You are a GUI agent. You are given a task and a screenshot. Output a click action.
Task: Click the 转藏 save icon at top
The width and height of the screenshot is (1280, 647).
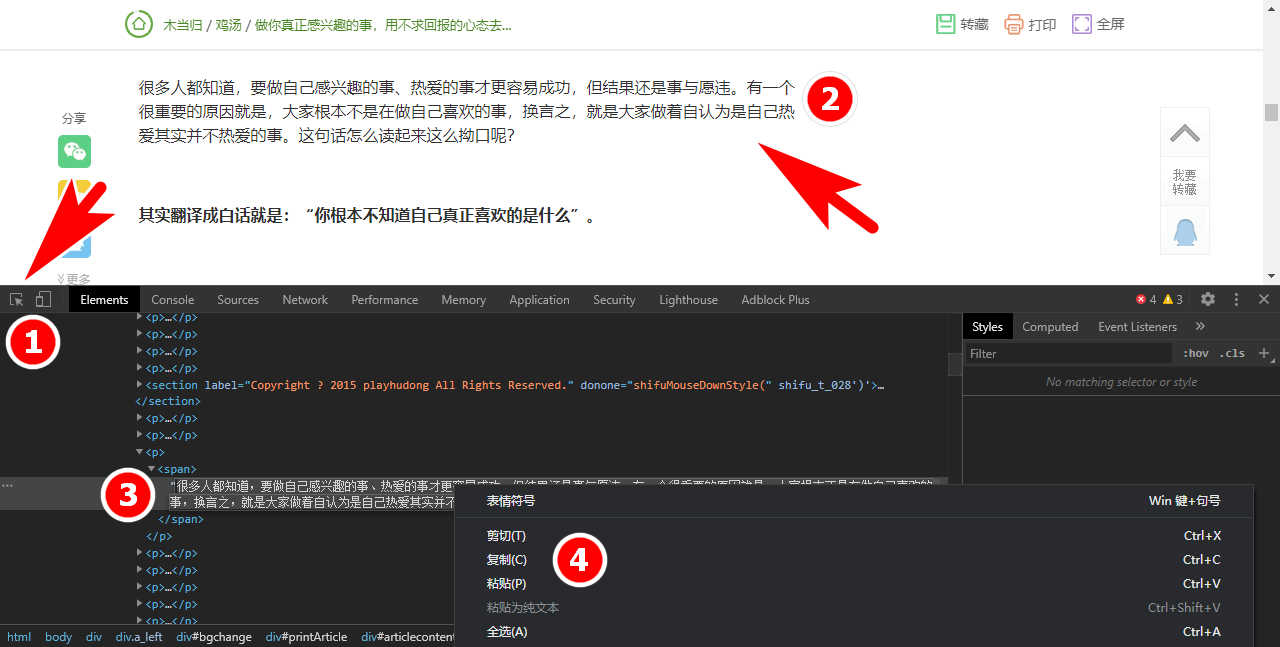[947, 22]
